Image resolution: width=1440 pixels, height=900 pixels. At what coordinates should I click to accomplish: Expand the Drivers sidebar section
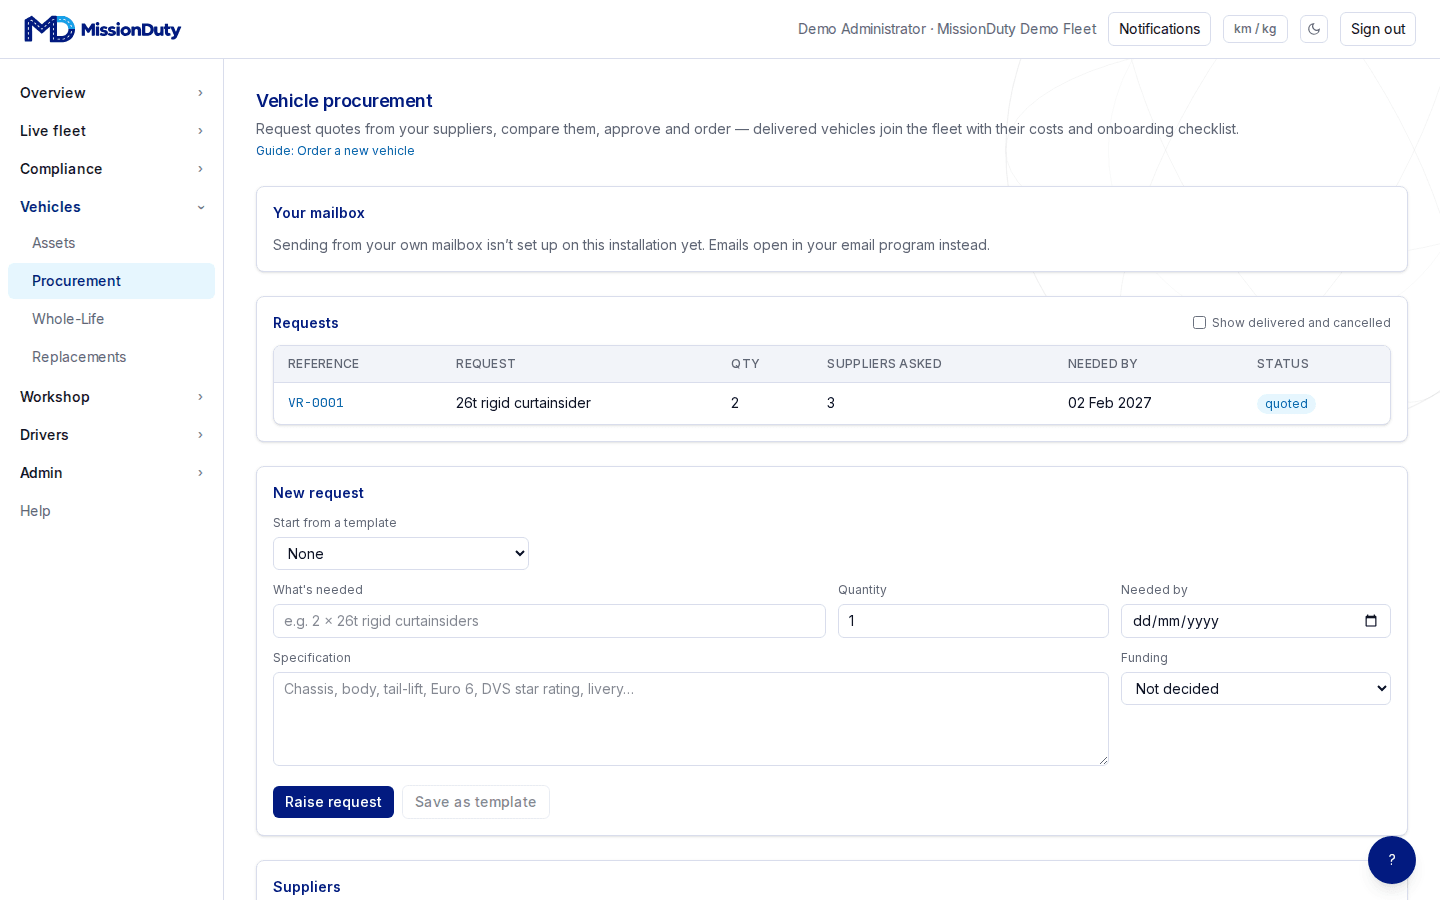(112, 435)
